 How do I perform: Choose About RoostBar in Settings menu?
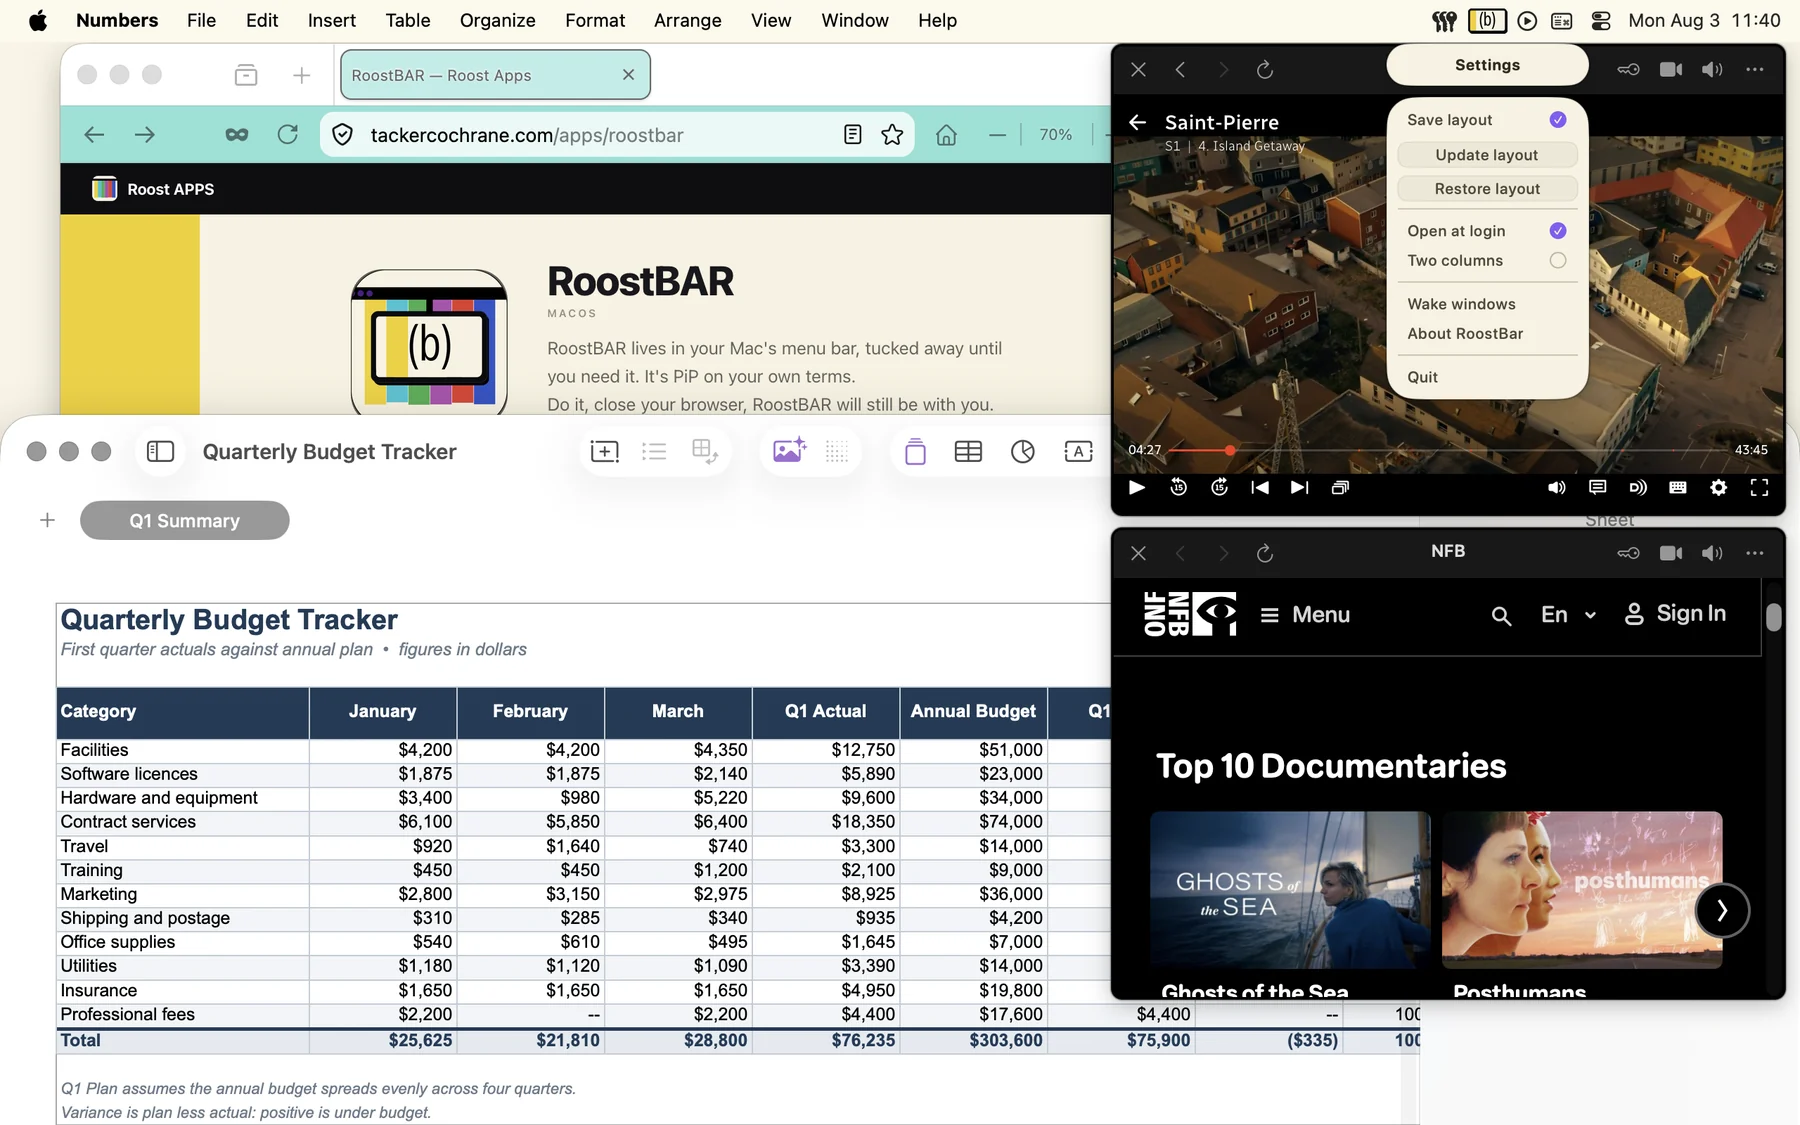(x=1465, y=334)
